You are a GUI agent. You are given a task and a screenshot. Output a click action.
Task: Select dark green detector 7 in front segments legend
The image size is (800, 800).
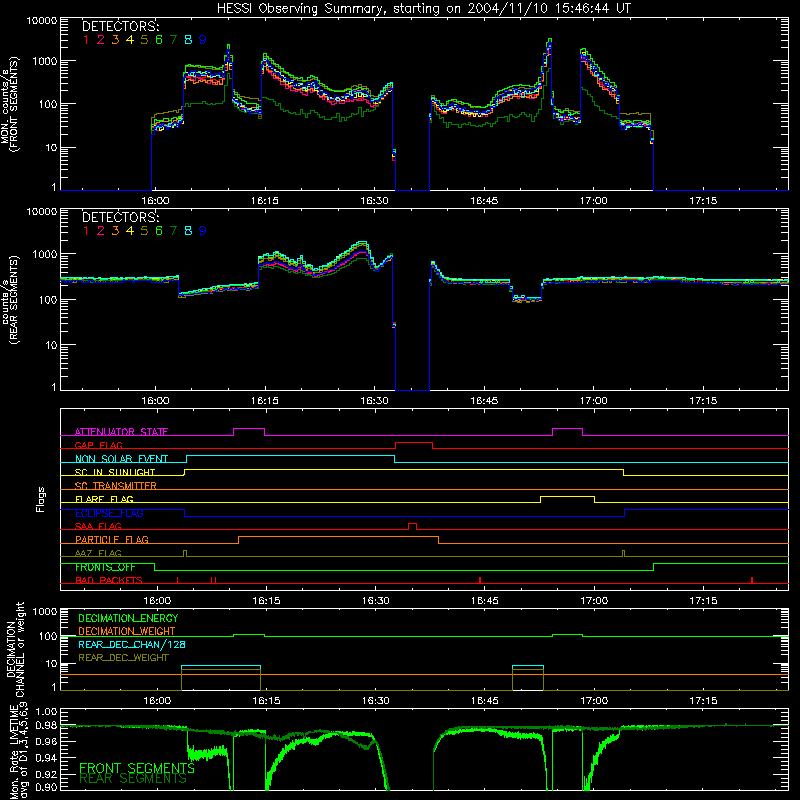pos(173,40)
